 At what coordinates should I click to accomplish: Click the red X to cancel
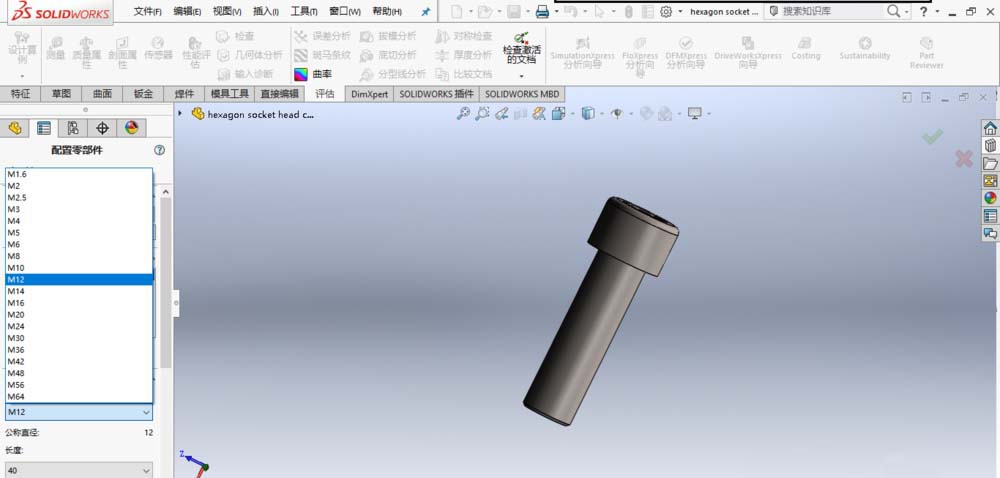pyautogui.click(x=963, y=159)
